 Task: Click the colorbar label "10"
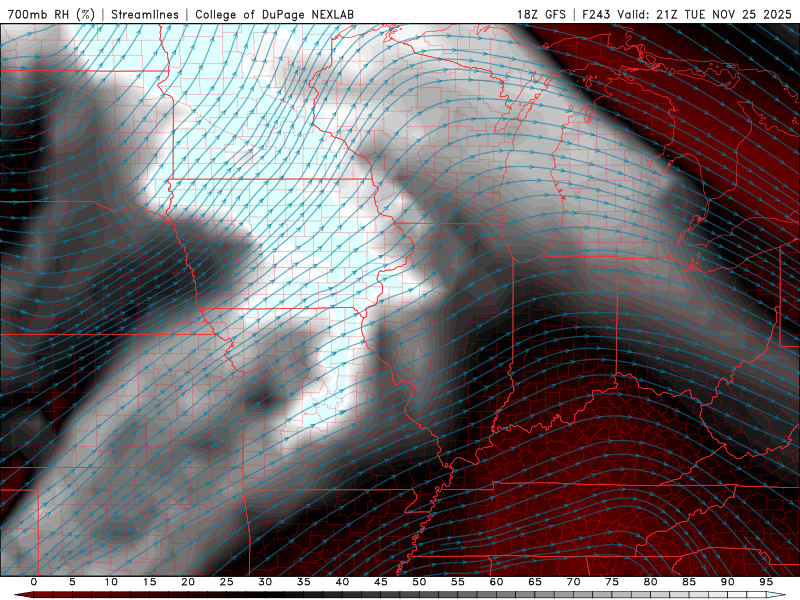point(111,582)
